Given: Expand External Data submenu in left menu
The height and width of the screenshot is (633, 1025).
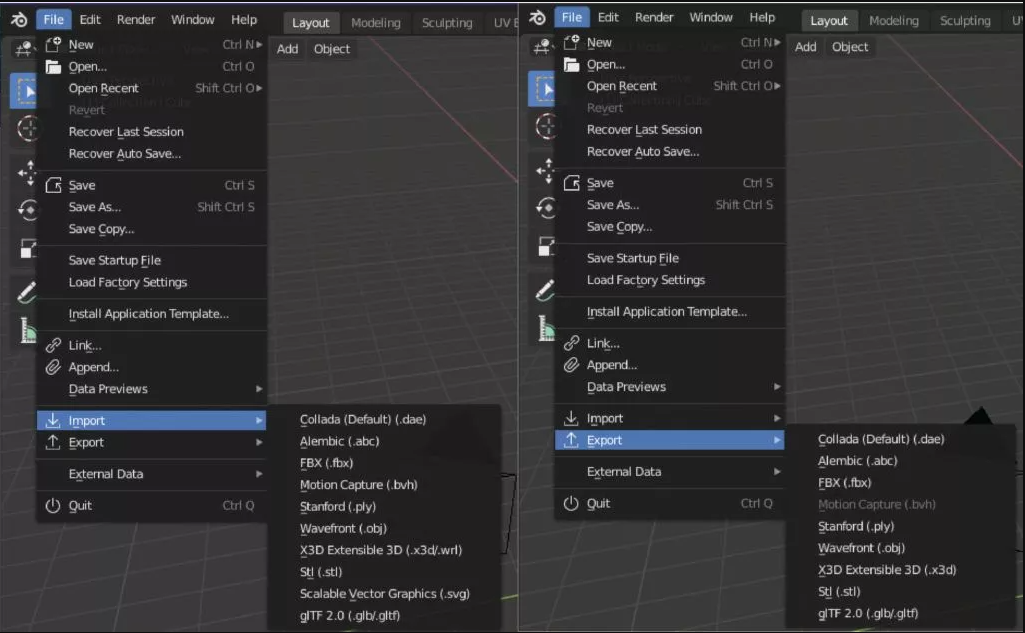Looking at the screenshot, I should (x=260, y=474).
